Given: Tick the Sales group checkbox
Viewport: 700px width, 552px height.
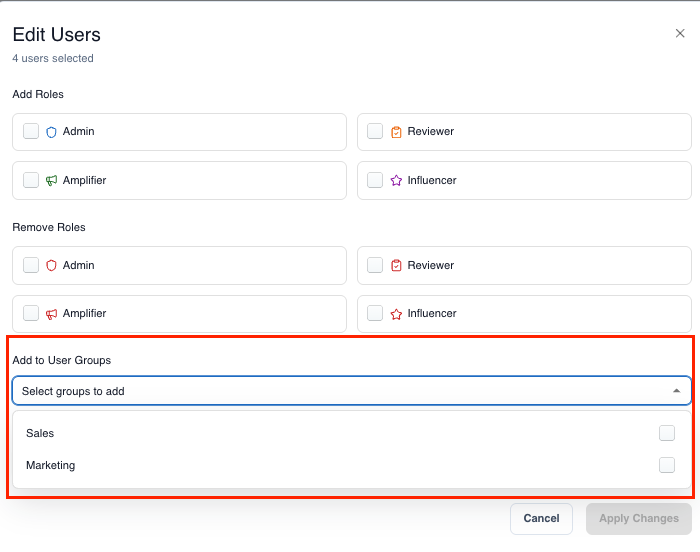Looking at the screenshot, I should [667, 433].
